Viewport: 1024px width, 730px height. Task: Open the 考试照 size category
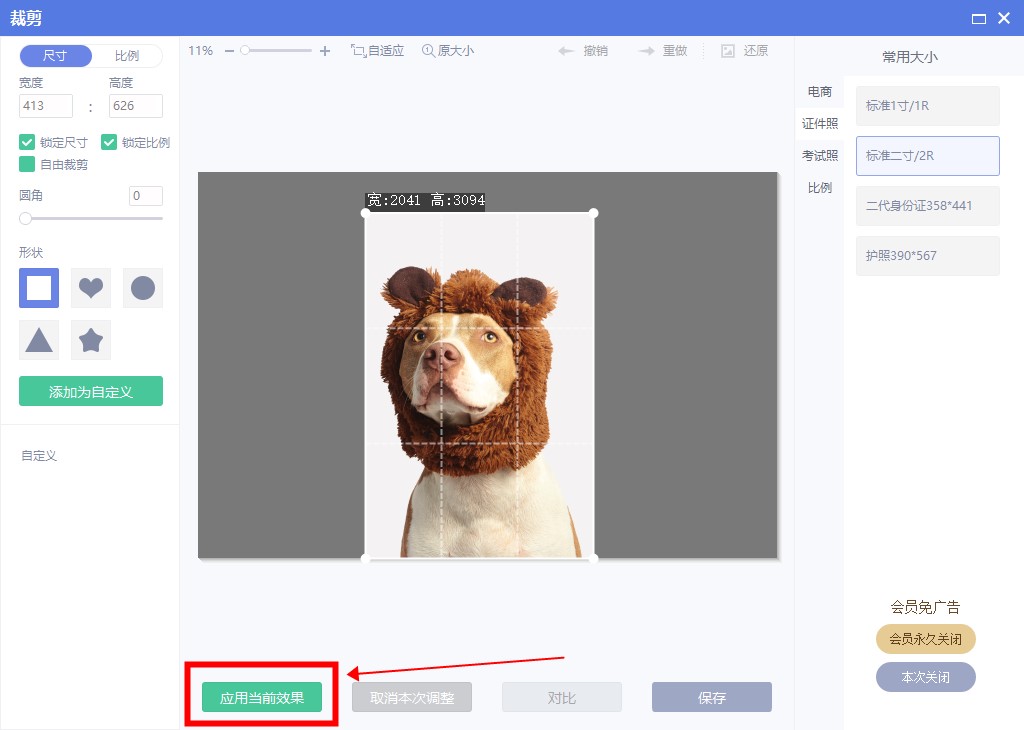(819, 156)
